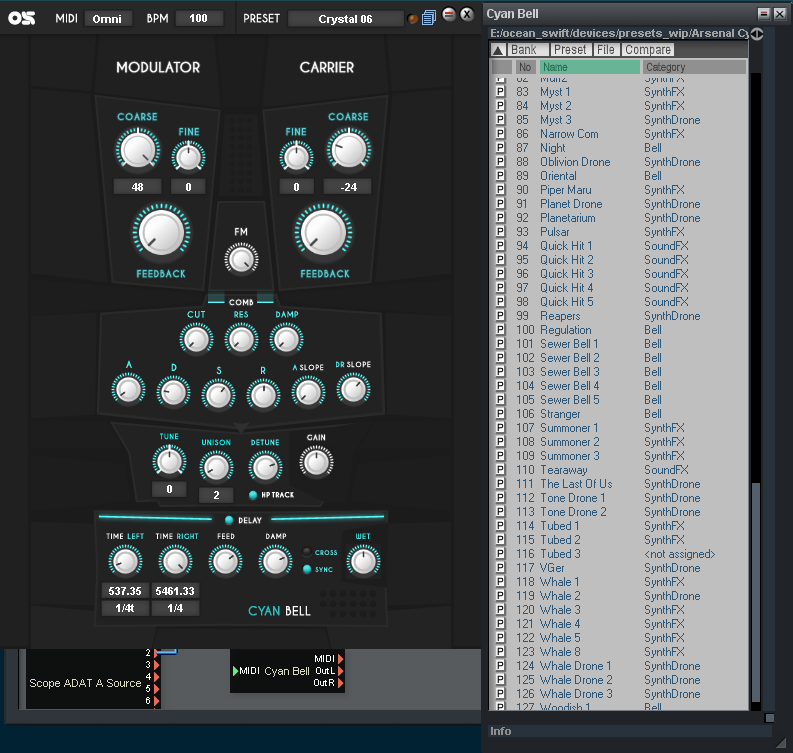Click the small orange dot next to preset name
The image size is (793, 753).
pyautogui.click(x=413, y=19)
